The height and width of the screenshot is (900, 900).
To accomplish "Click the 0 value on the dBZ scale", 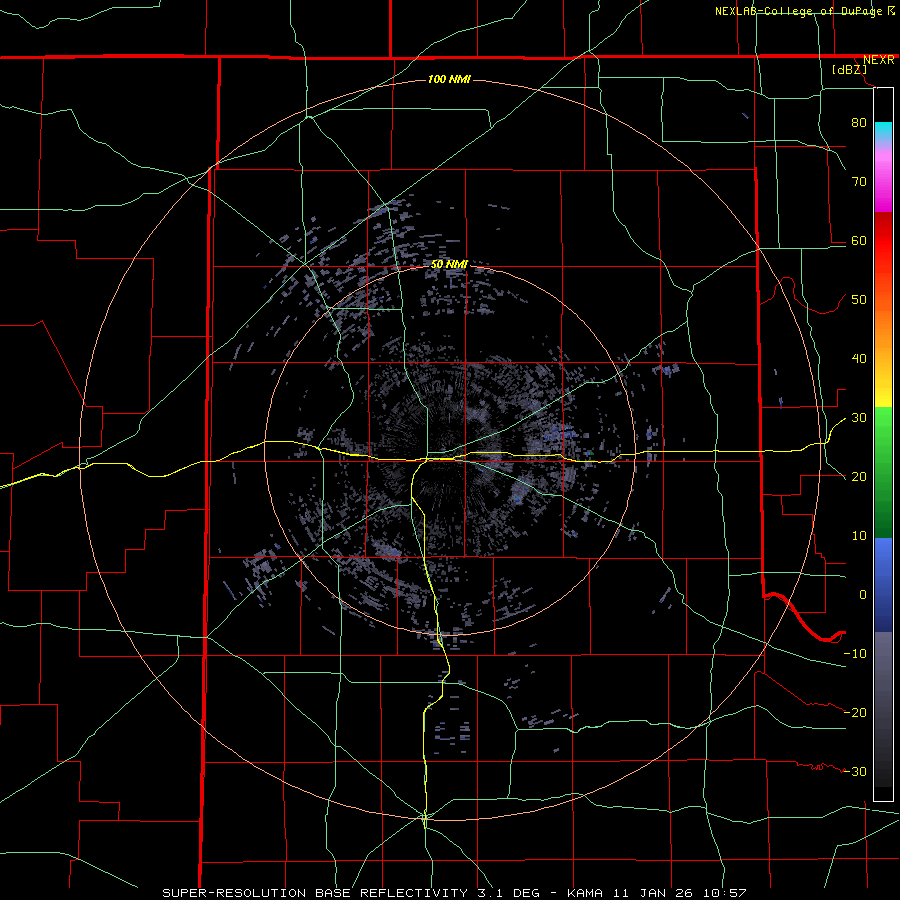I will [863, 595].
